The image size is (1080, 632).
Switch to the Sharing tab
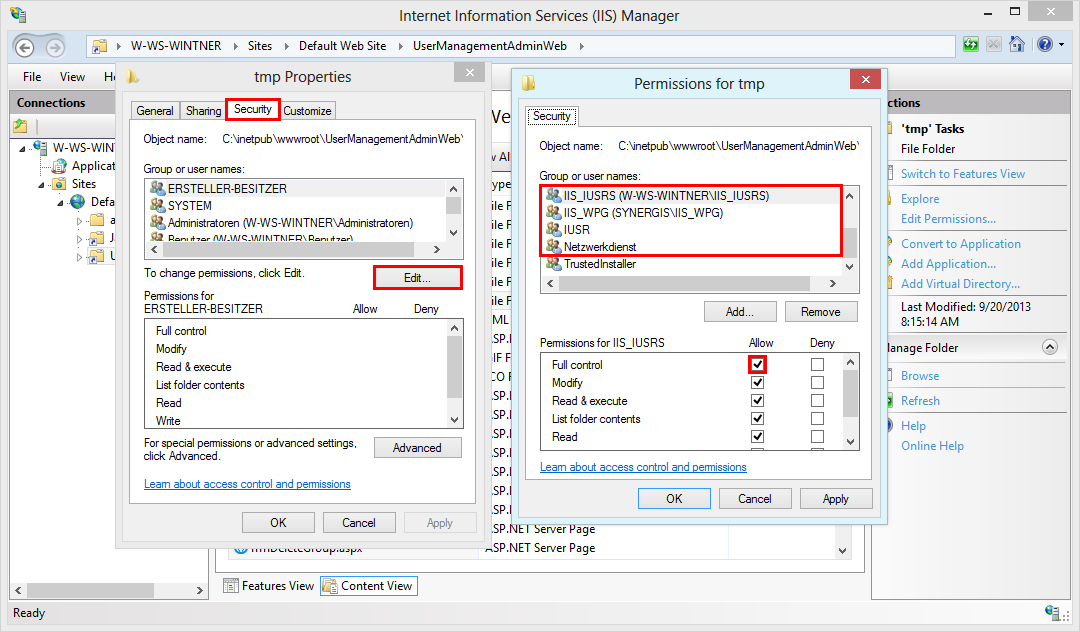(203, 110)
